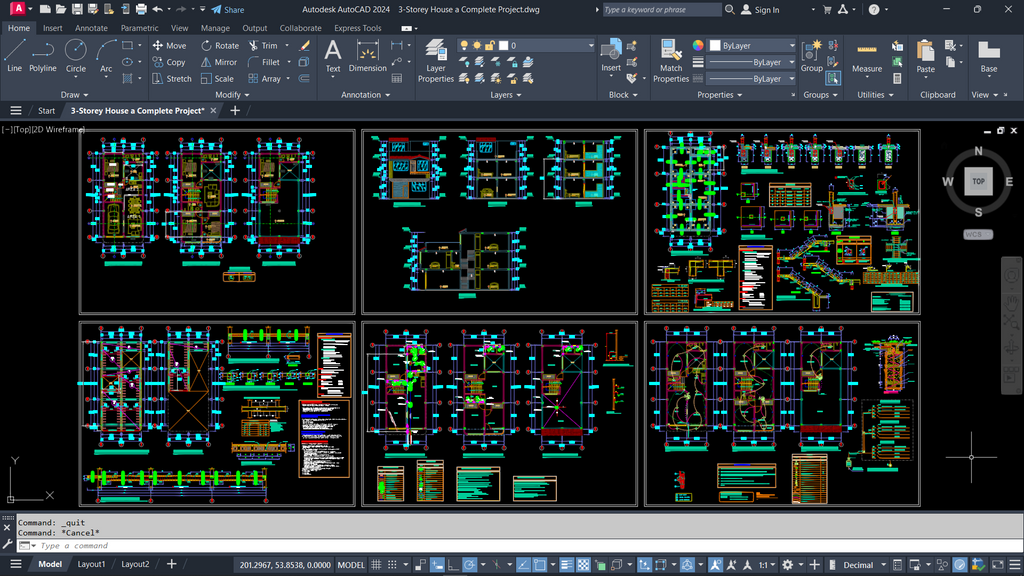Expand the Layers panel
1024x576 pixels.
(x=505, y=95)
